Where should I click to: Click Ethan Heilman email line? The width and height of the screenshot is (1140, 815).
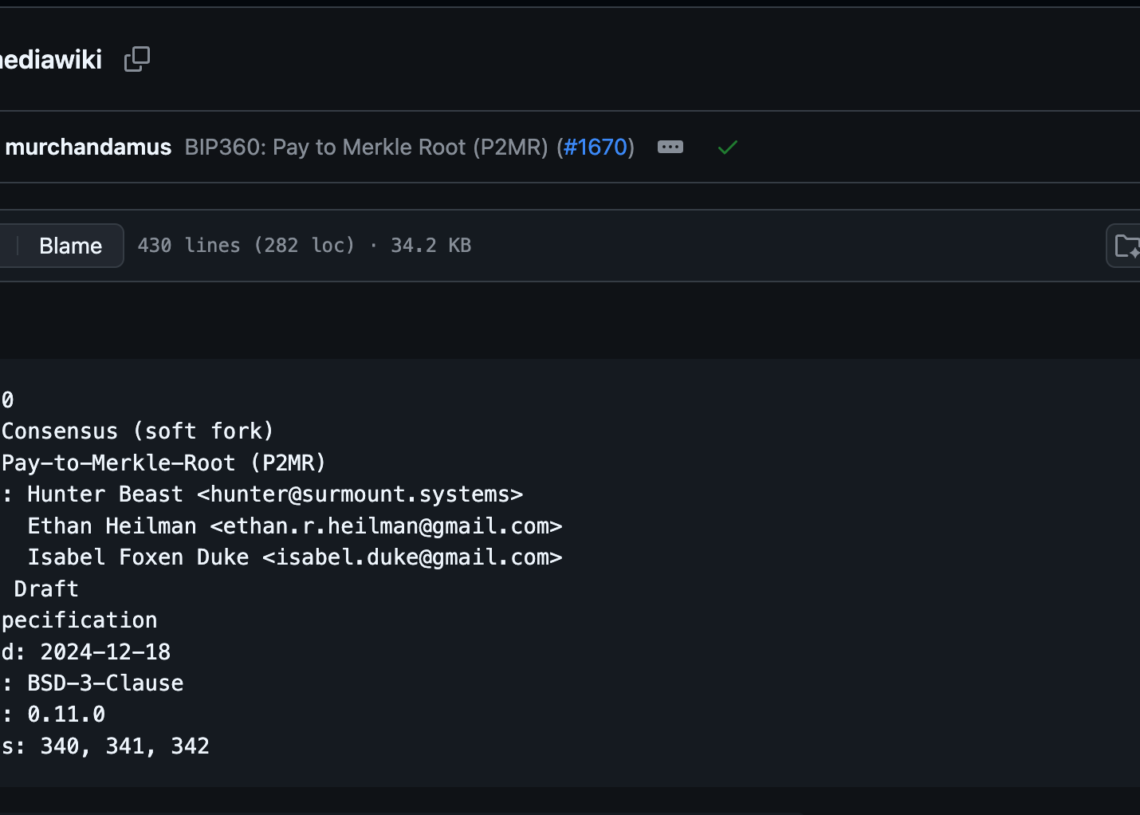tap(294, 526)
